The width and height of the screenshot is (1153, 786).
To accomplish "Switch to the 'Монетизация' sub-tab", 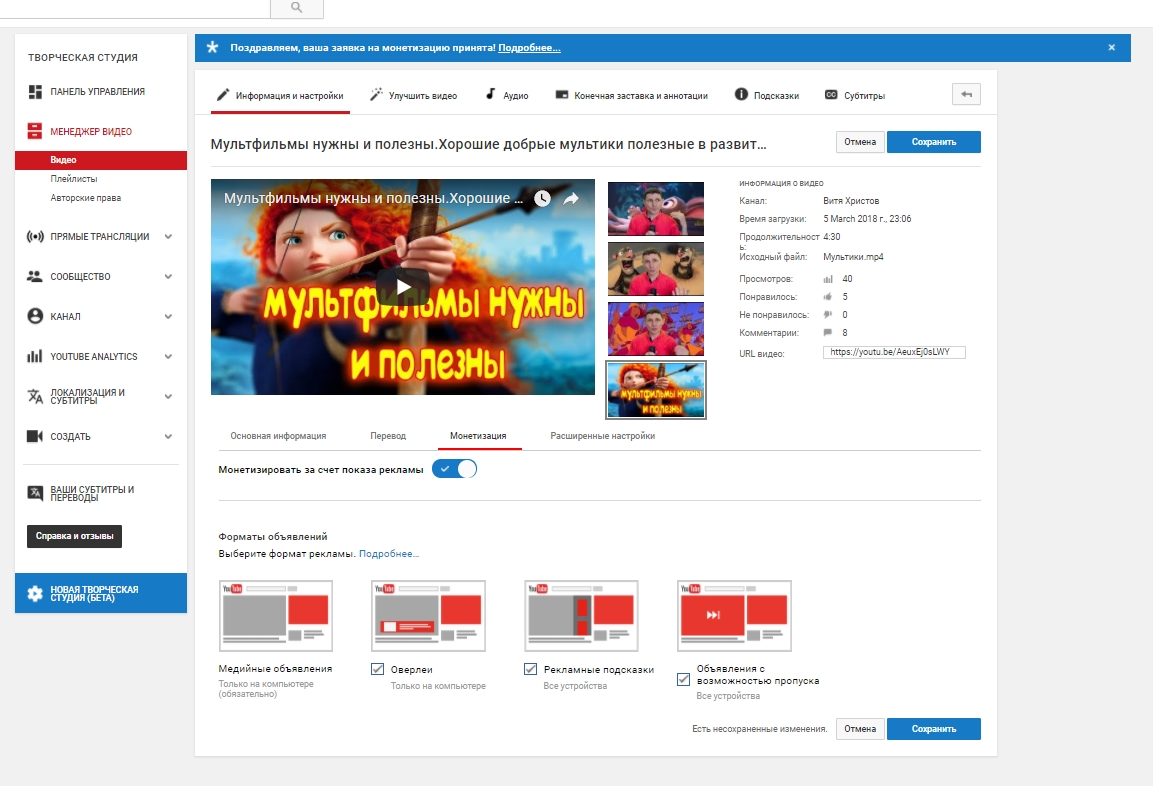I will click(478, 436).
